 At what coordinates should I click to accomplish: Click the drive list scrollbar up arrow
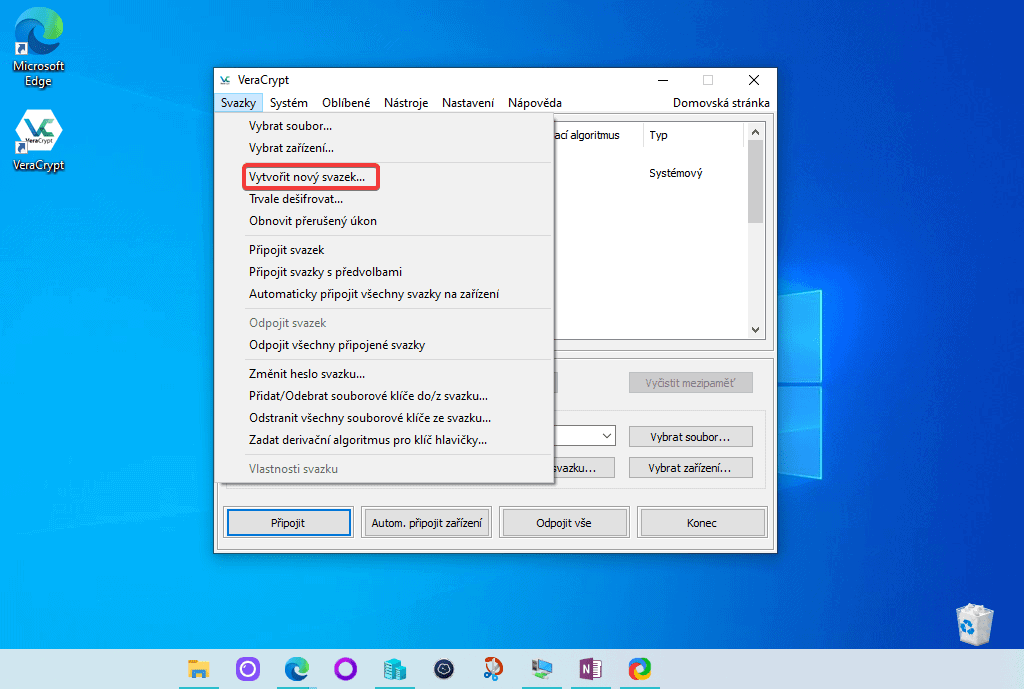[756, 133]
